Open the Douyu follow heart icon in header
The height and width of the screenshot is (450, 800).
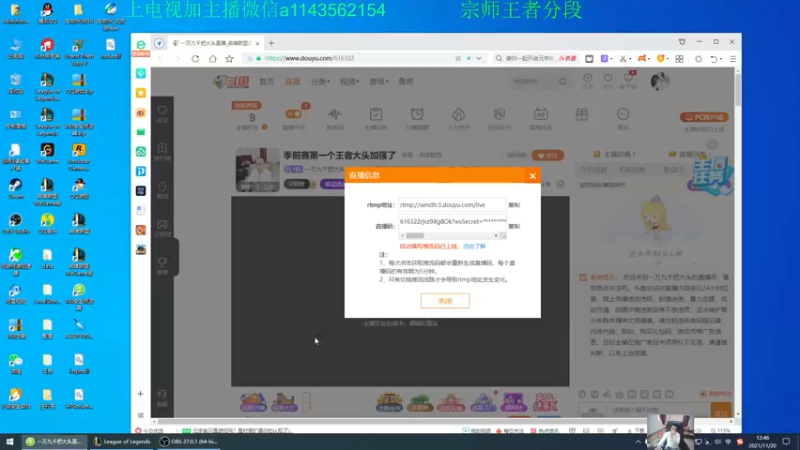pos(608,80)
